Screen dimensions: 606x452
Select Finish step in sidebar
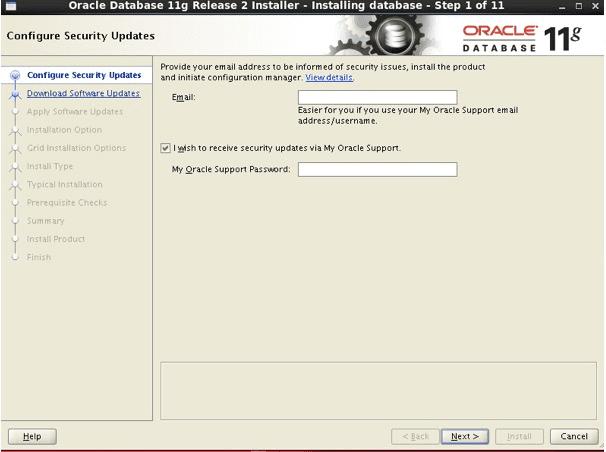click(x=39, y=257)
